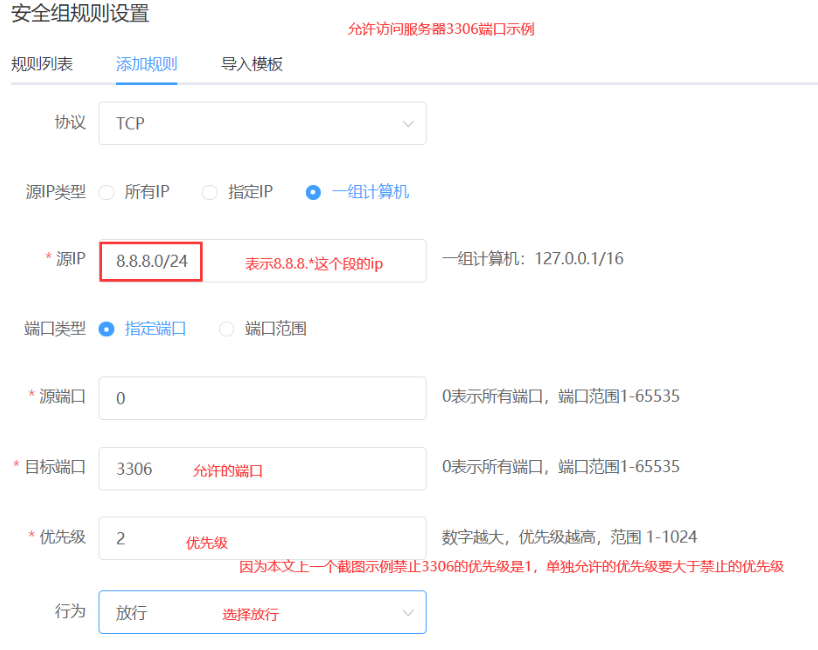
Task: Select the 一组计算机 radio option
Action: [314, 192]
